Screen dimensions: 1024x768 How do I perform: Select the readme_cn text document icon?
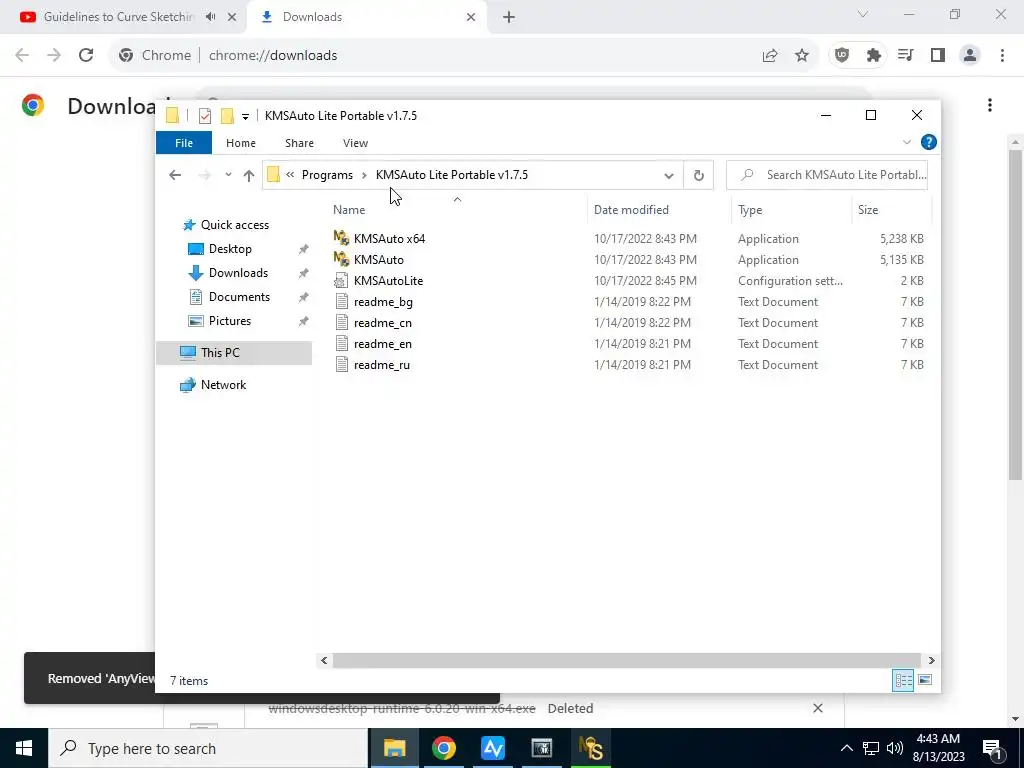click(341, 322)
